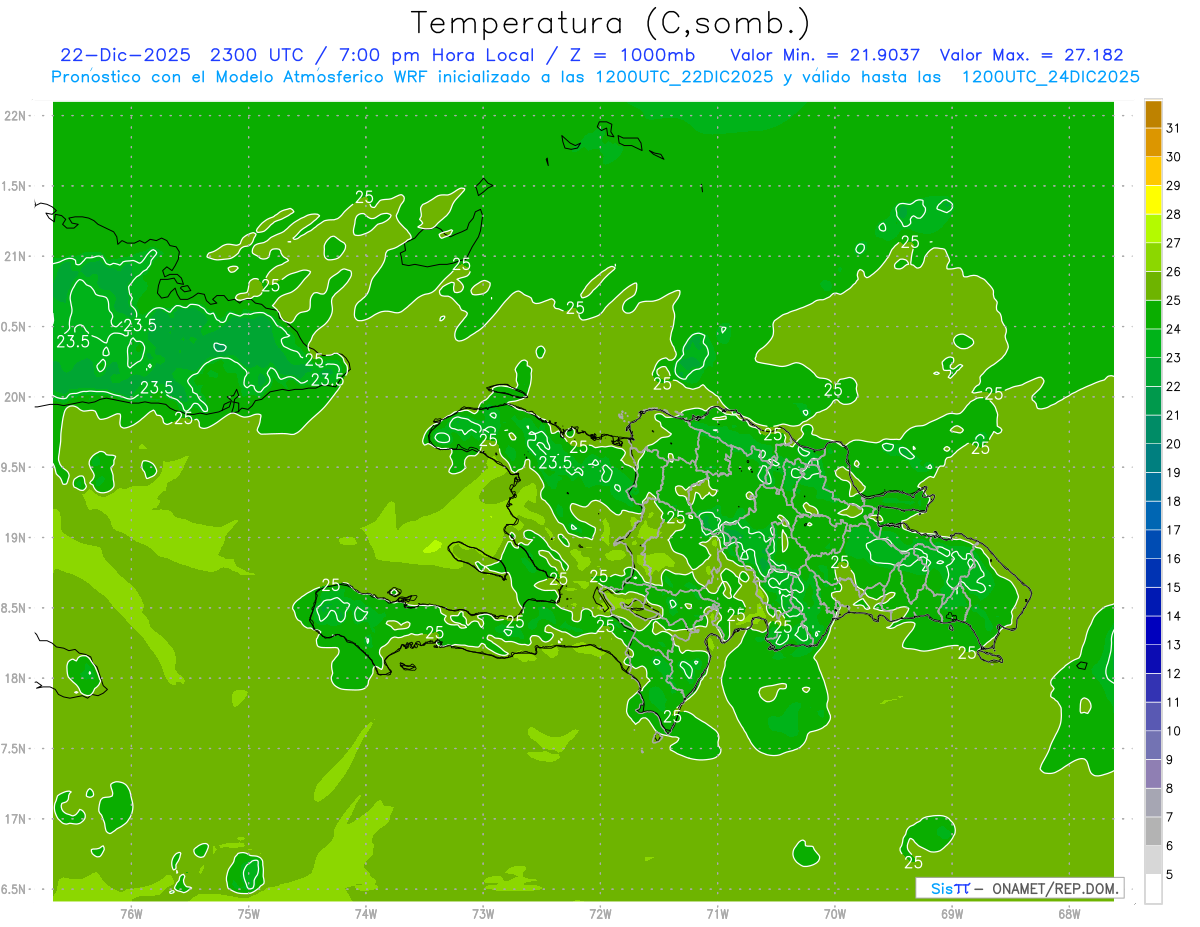Click the color bar segment between 26 and 27
1200x927 pixels.
click(x=1153, y=258)
